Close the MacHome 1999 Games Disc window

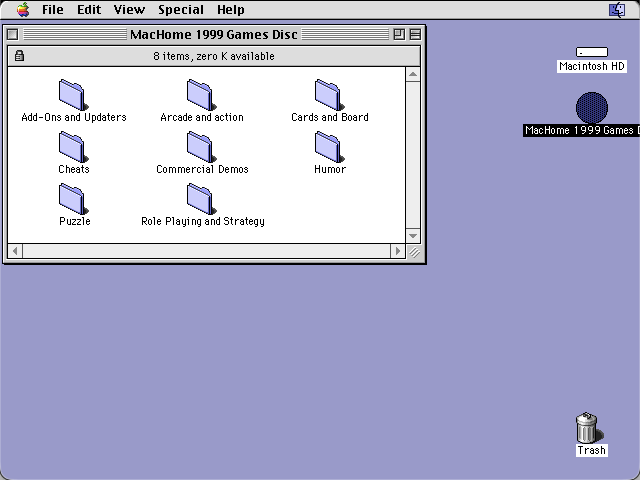coord(13,34)
